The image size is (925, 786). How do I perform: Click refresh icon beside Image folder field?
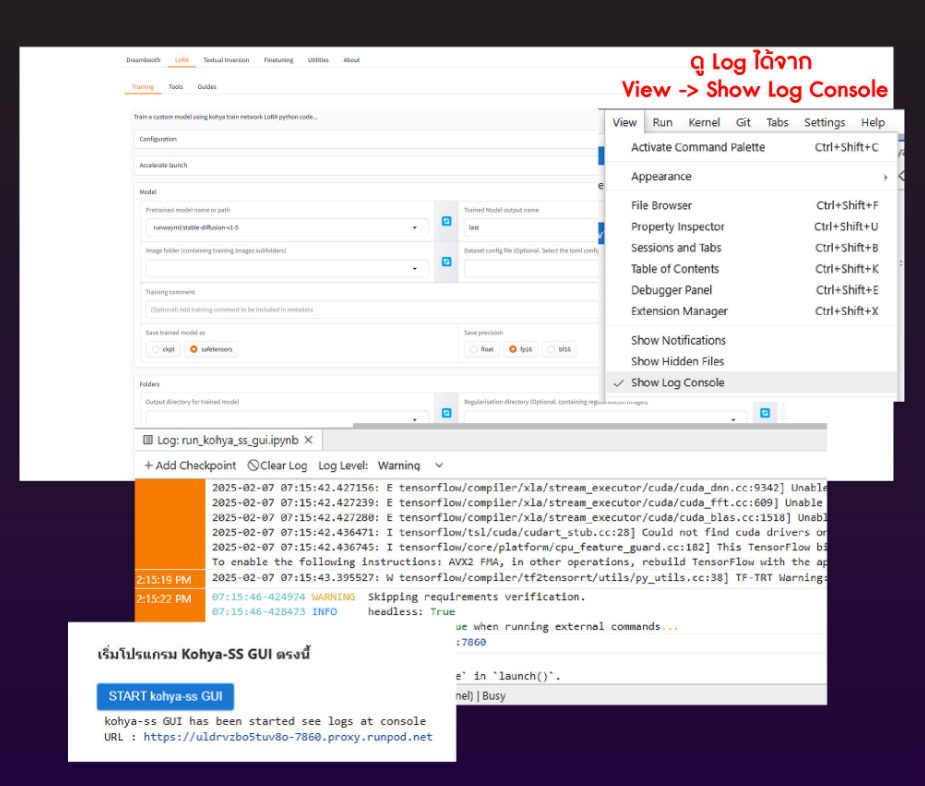[x=446, y=262]
